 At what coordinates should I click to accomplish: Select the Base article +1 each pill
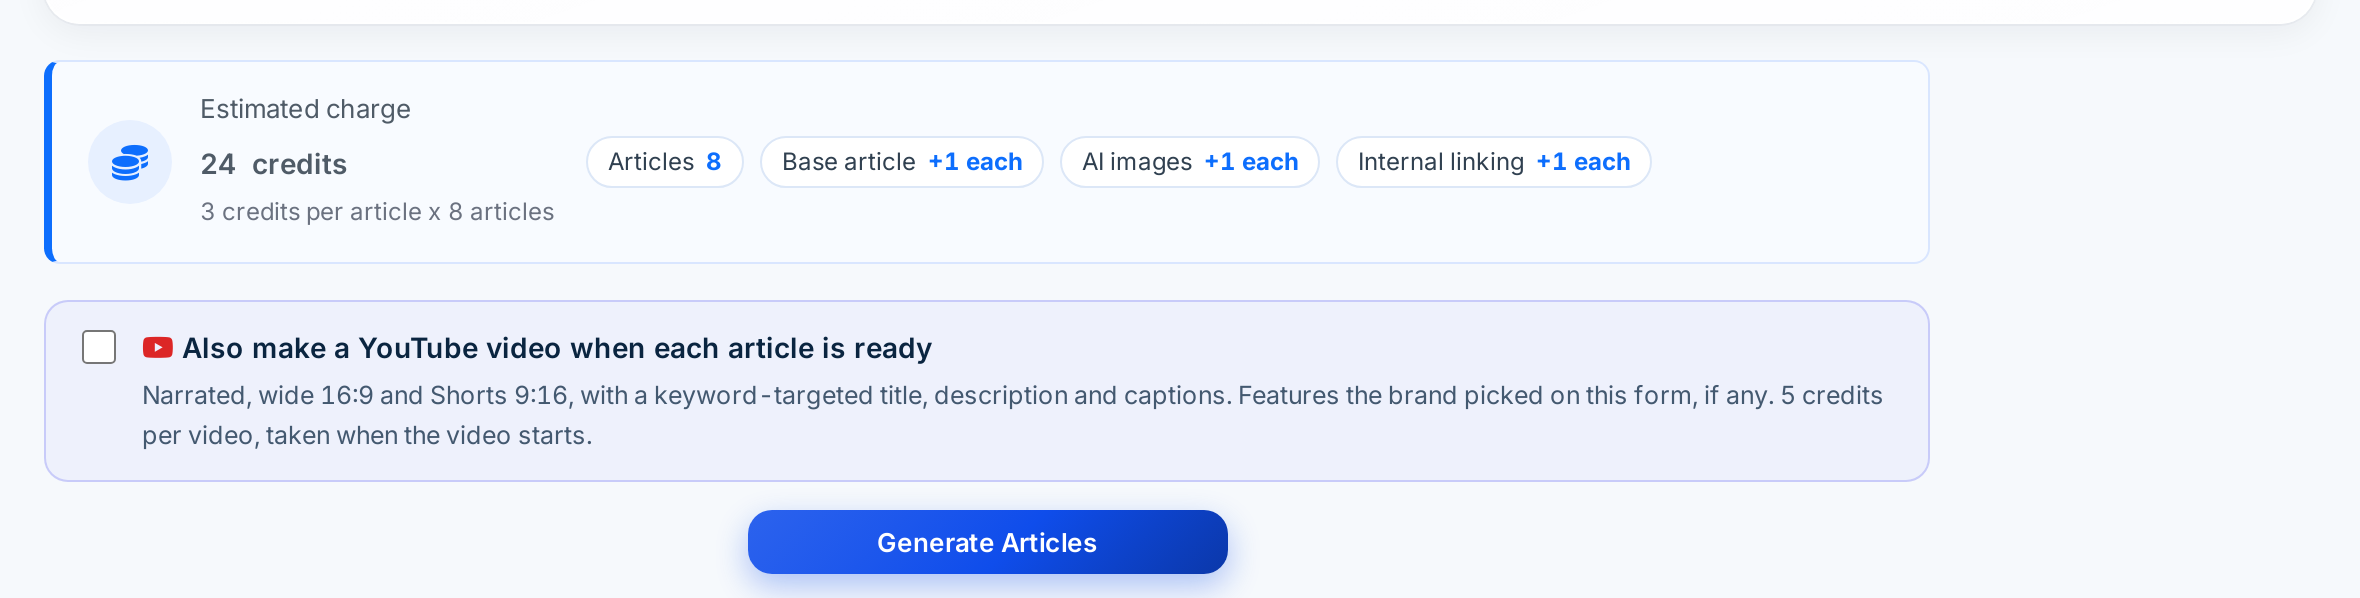[x=902, y=162]
